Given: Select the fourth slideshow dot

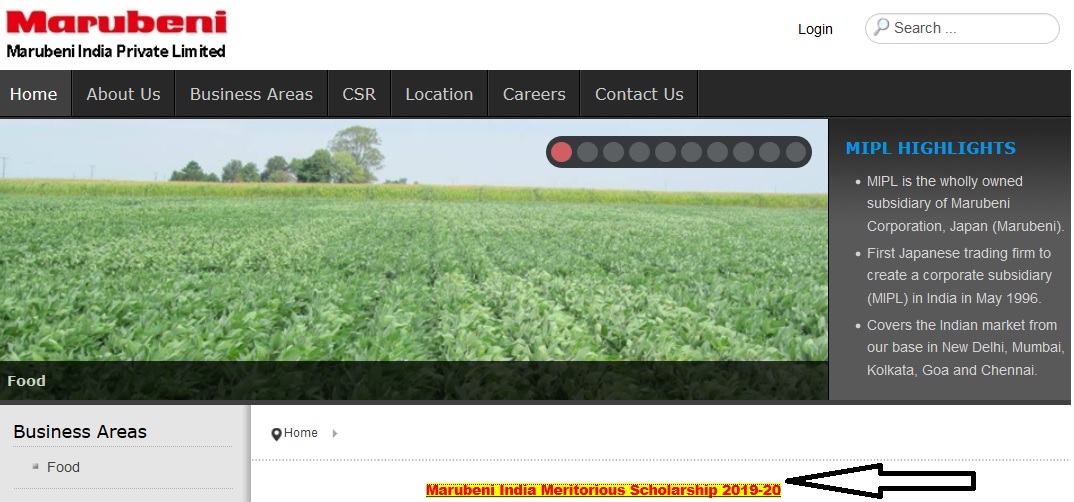Looking at the screenshot, I should pyautogui.click(x=640, y=152).
